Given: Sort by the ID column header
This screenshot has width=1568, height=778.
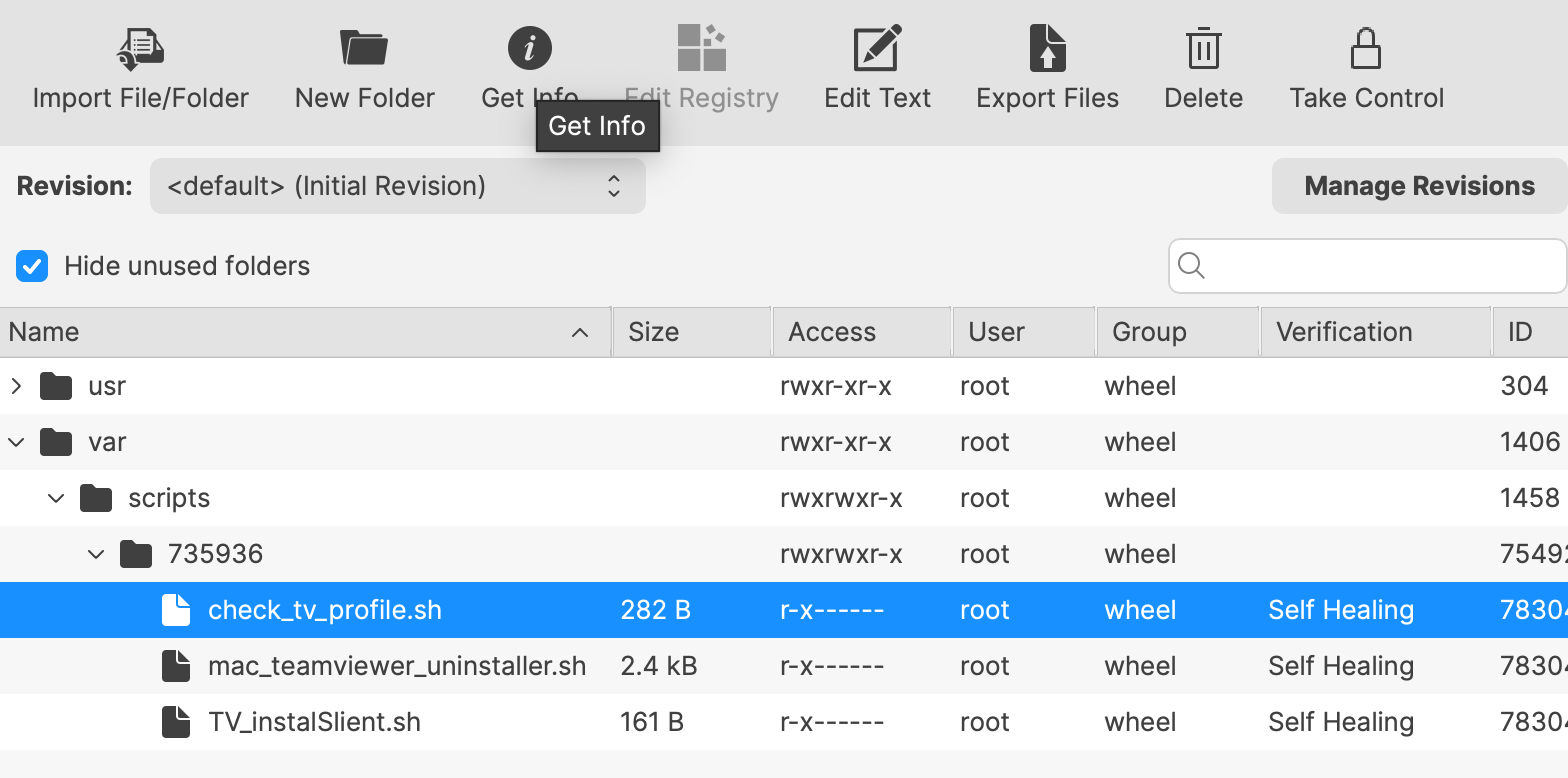Looking at the screenshot, I should 1531,332.
